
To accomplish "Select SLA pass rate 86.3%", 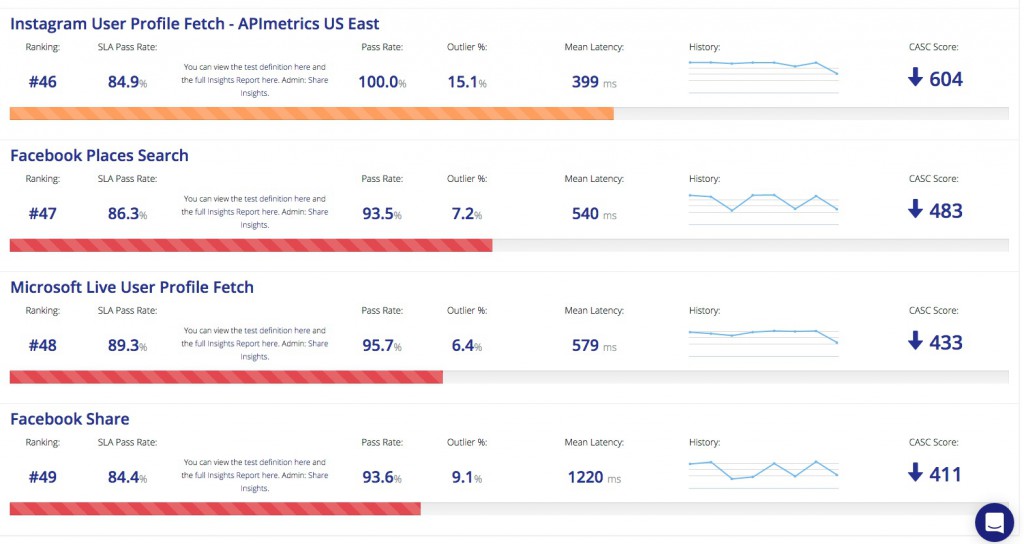I will 127,214.
